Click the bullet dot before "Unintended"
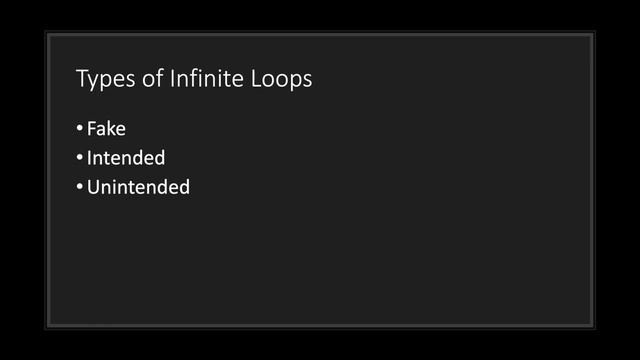This screenshot has width=640, height=360. (80, 187)
